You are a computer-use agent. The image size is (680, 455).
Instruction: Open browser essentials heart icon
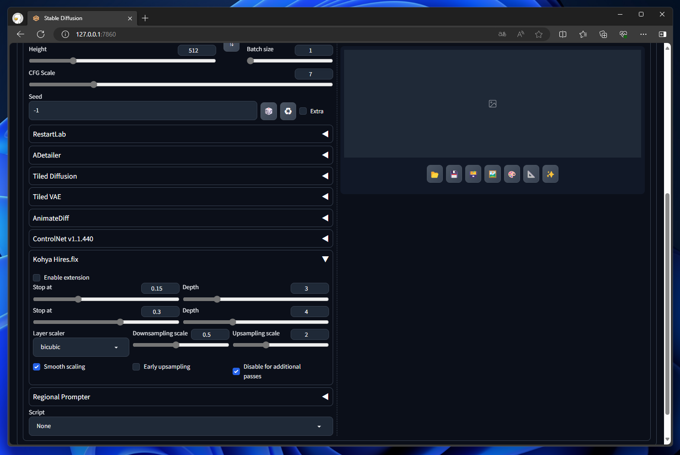(x=623, y=34)
